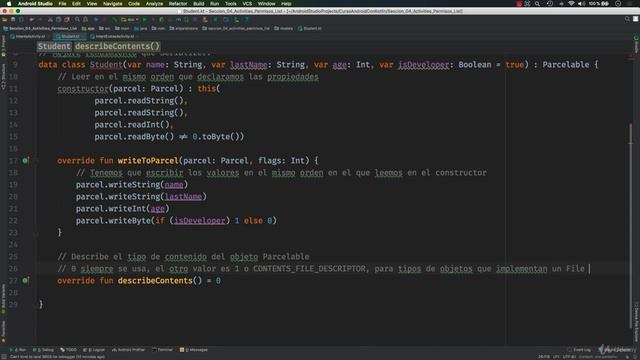Place cursor at end of CONTENTS_FILE_DESCRIPTOR comment line

tap(589, 269)
